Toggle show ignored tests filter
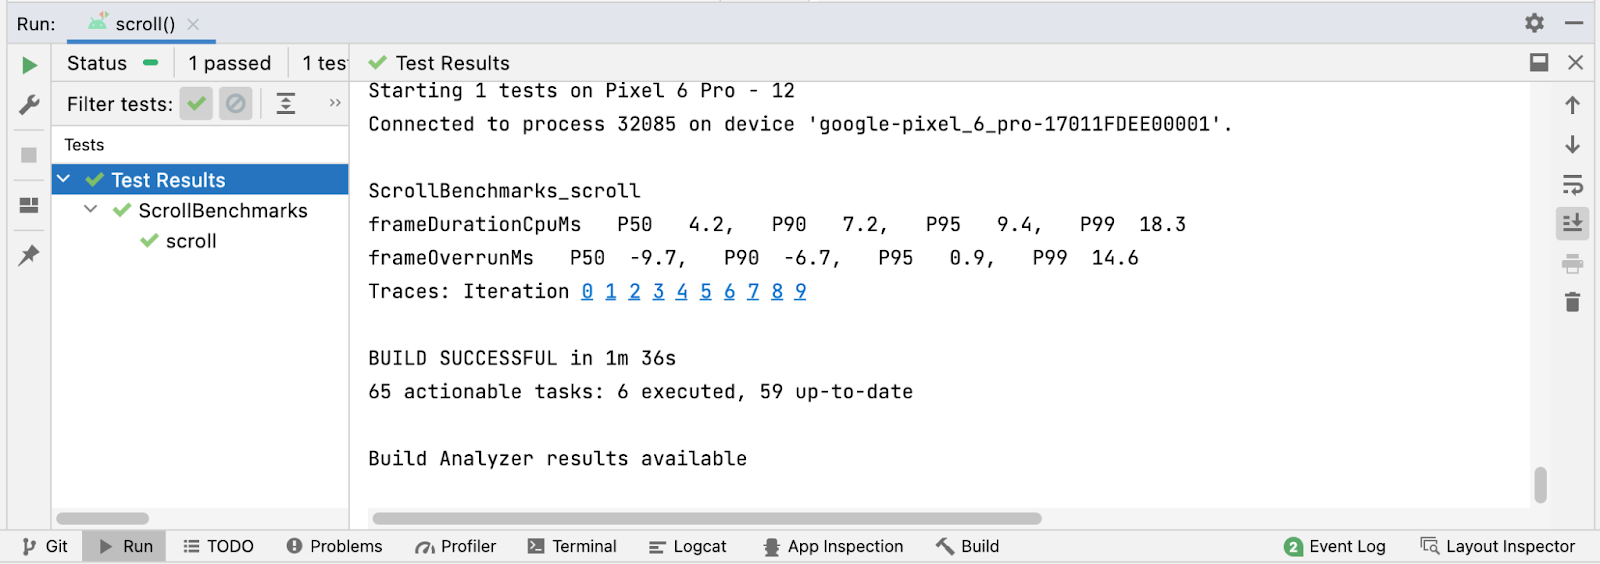Screen dimensions: 1600x564 [x=235, y=103]
